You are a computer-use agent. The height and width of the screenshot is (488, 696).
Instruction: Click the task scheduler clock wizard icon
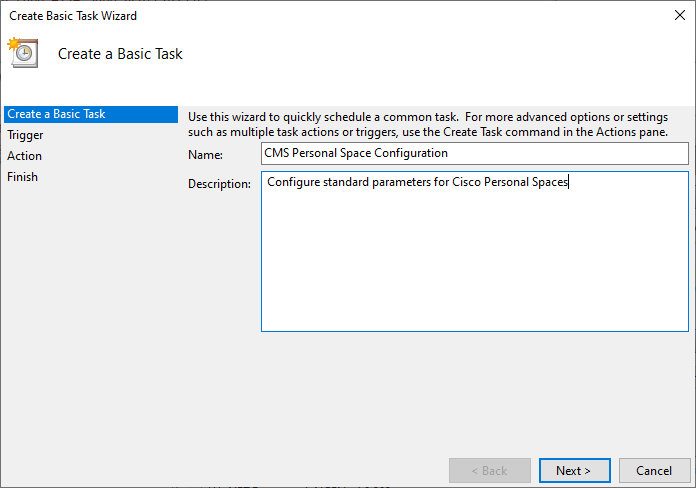point(23,52)
